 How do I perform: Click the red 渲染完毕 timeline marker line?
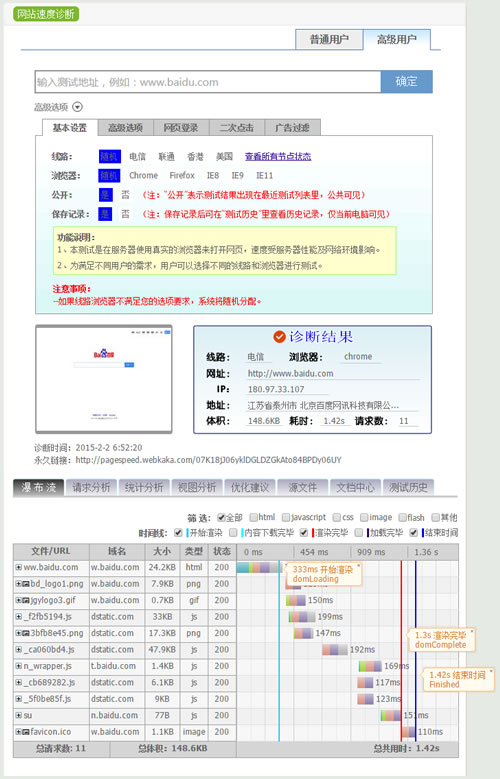pos(402,651)
